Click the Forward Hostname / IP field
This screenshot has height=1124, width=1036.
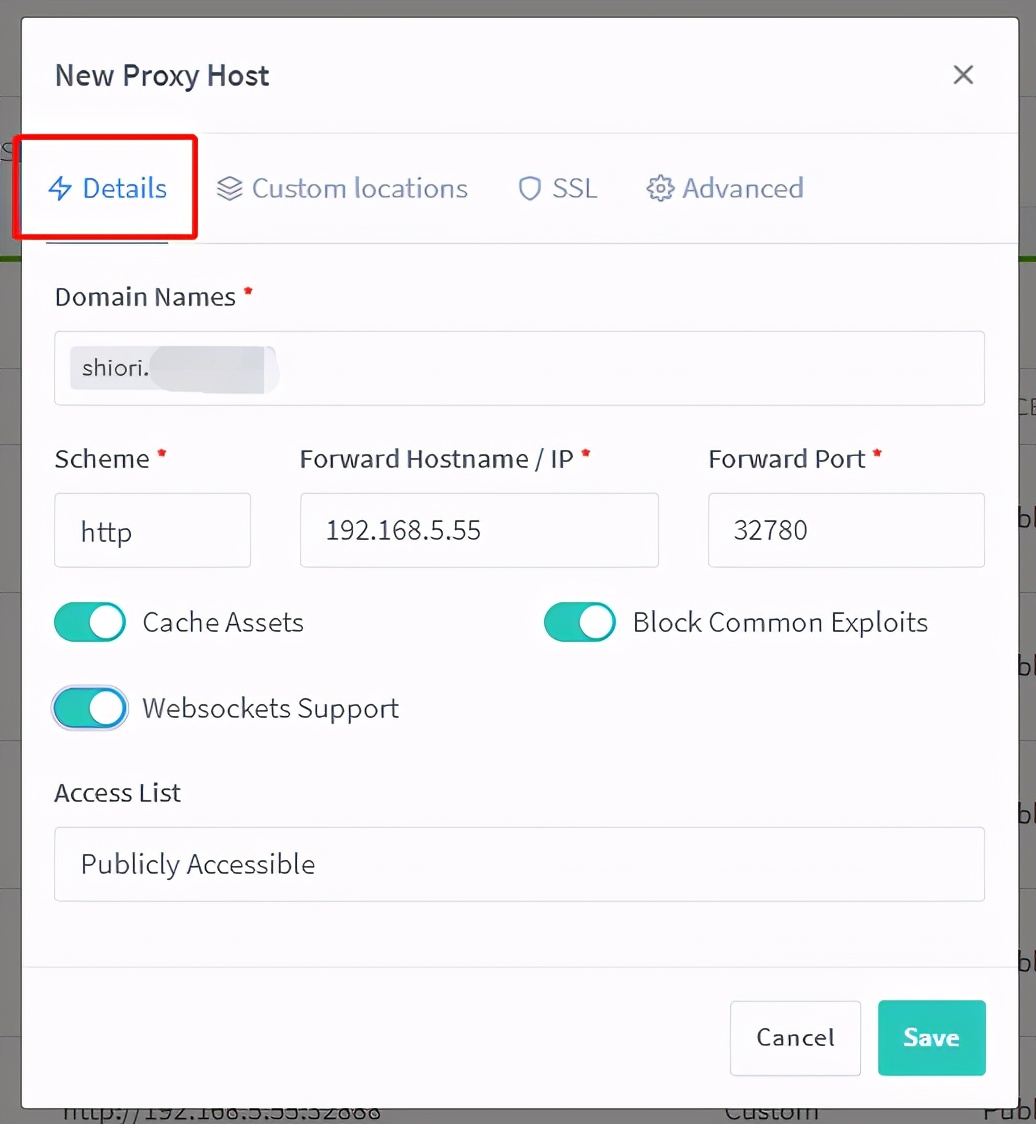coord(479,530)
